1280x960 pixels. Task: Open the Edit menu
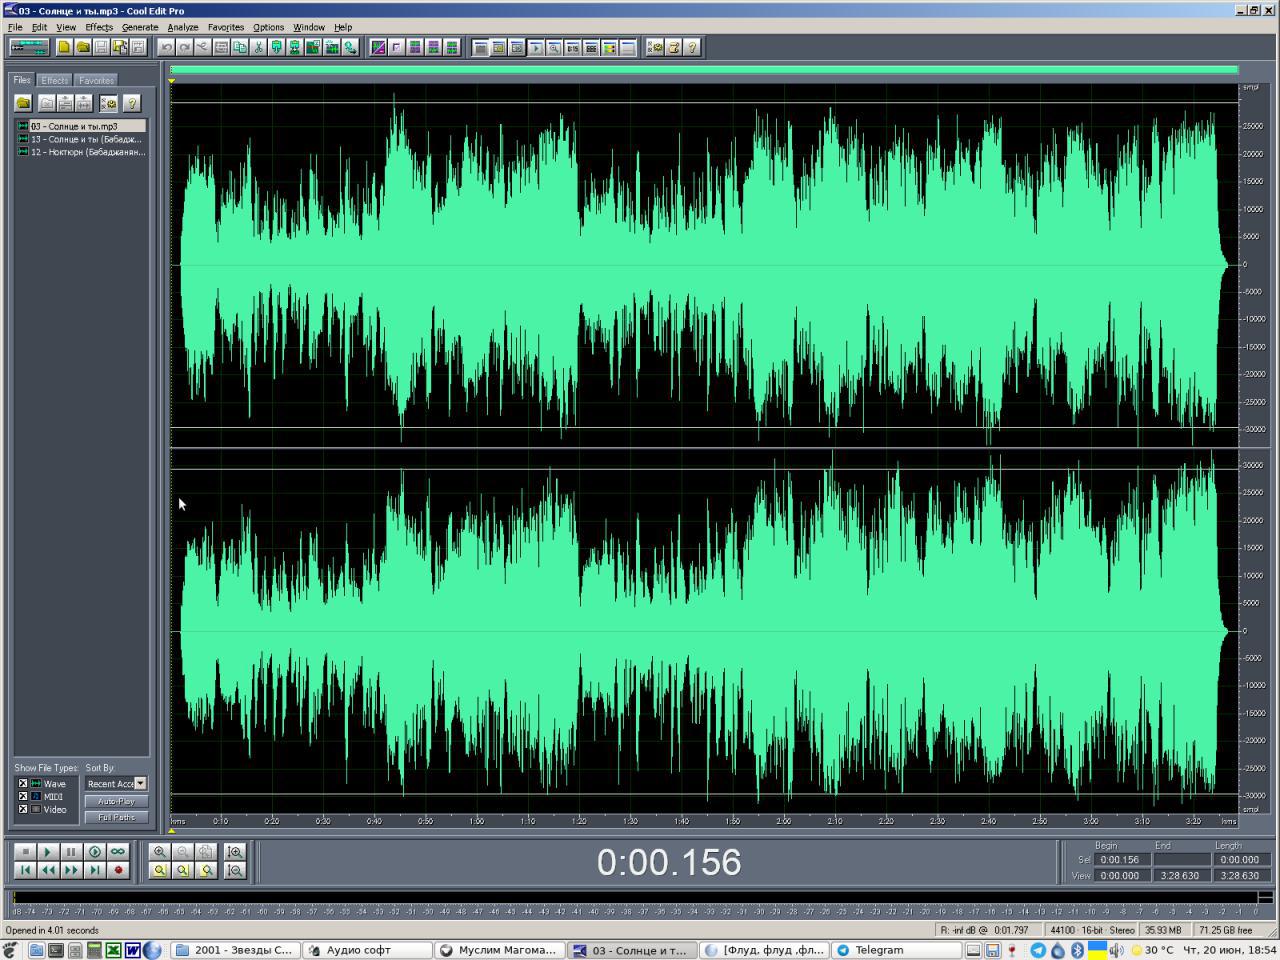[x=39, y=27]
